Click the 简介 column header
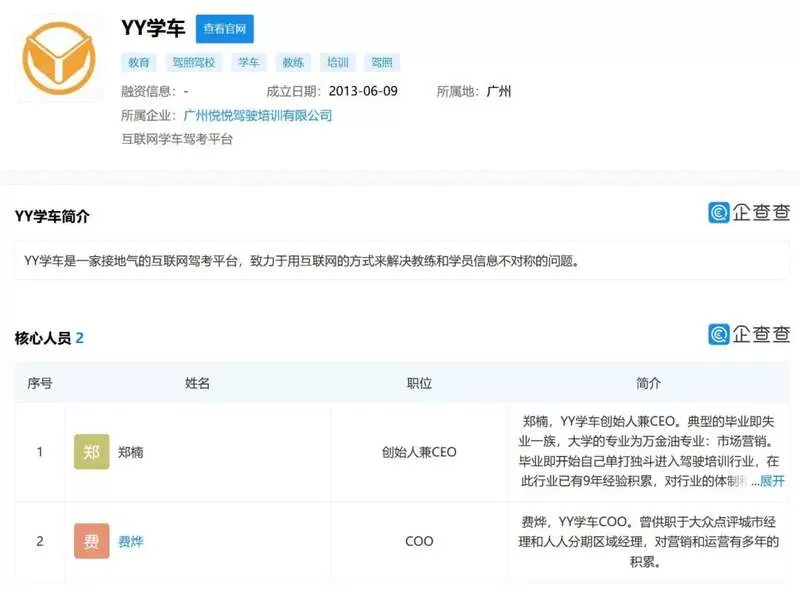800x589 pixels. point(648,383)
